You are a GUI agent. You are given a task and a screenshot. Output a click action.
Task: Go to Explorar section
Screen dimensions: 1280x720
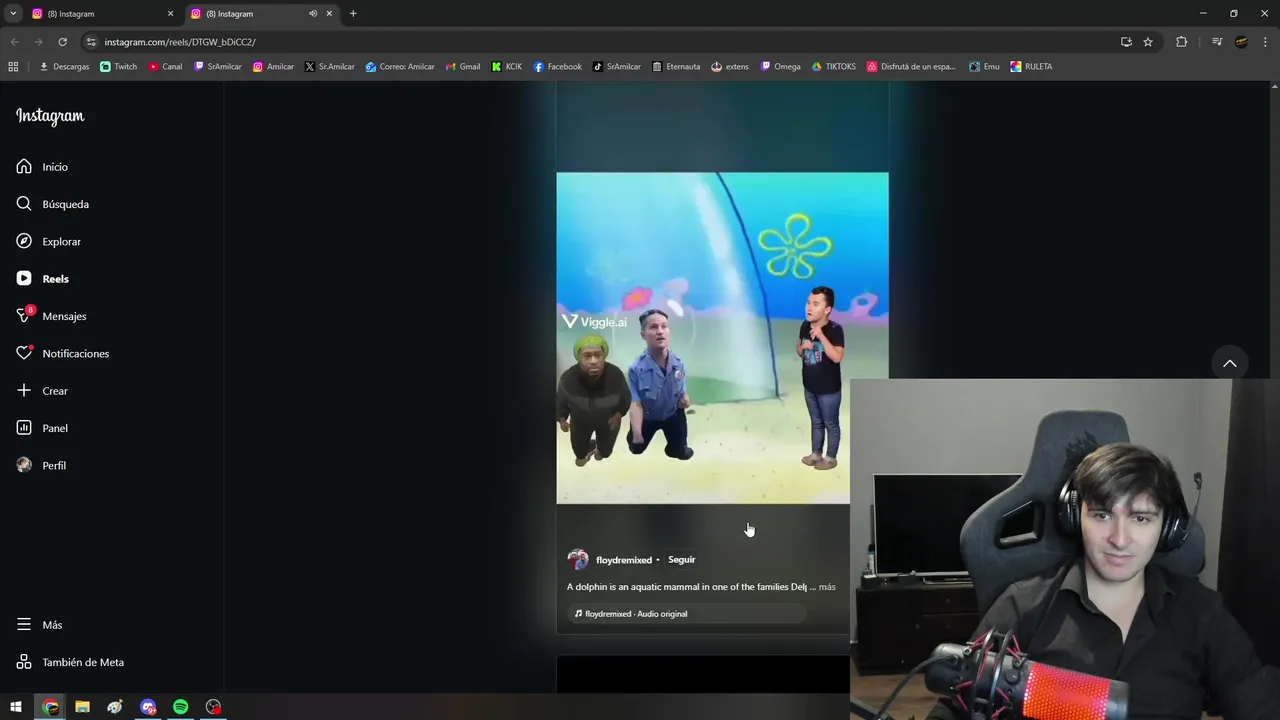[x=48, y=242]
